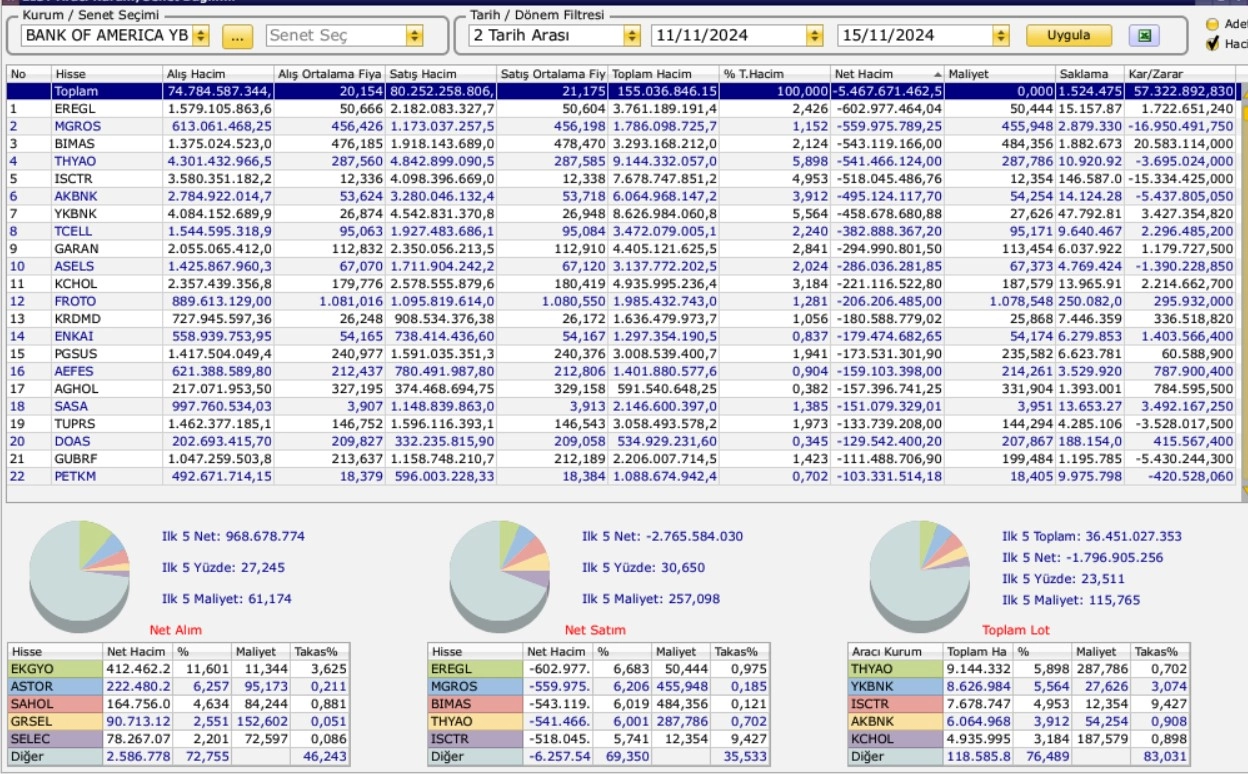Viewport: 1248px width, 774px height.
Task: Click the Takas% header in Net Satım table
Action: [x=741, y=651]
